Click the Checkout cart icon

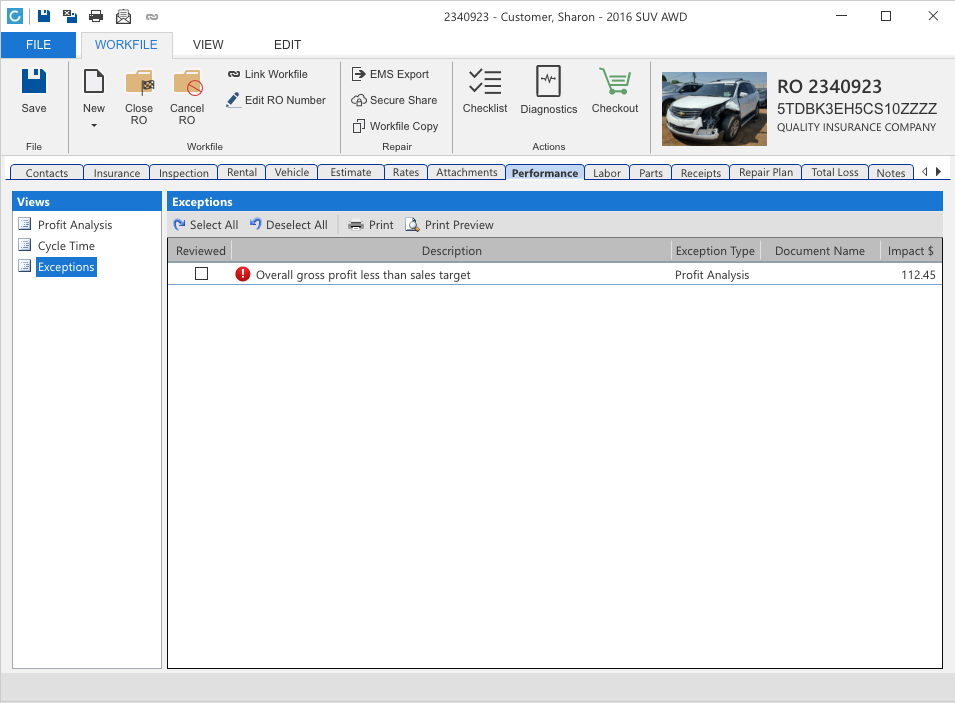tap(614, 90)
